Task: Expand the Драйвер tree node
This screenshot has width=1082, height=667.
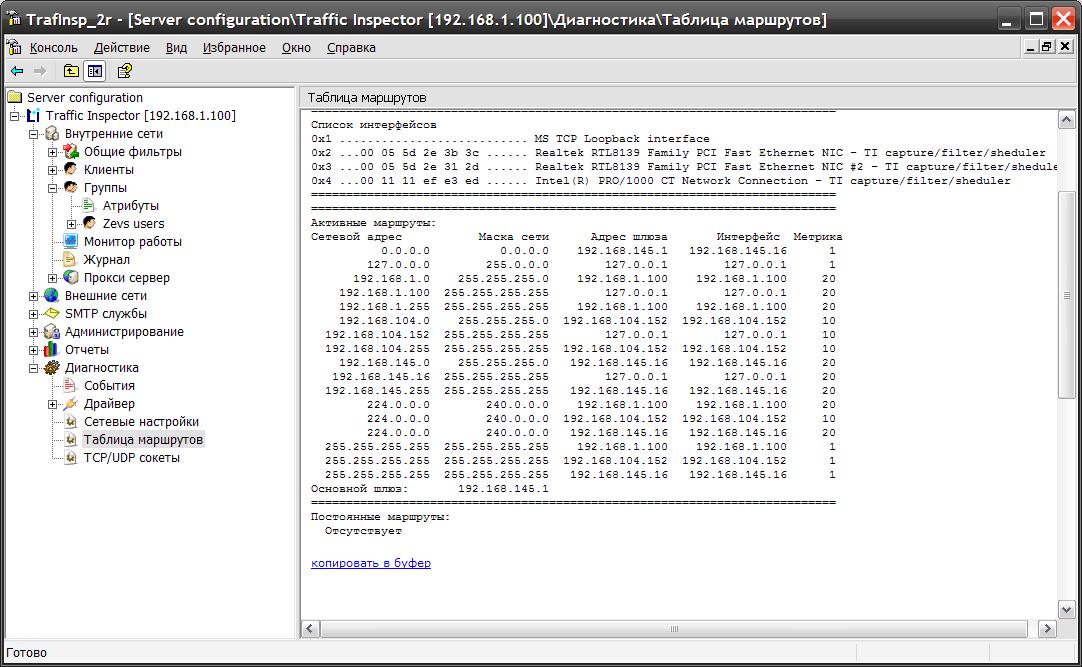Action: pyautogui.click(x=53, y=404)
